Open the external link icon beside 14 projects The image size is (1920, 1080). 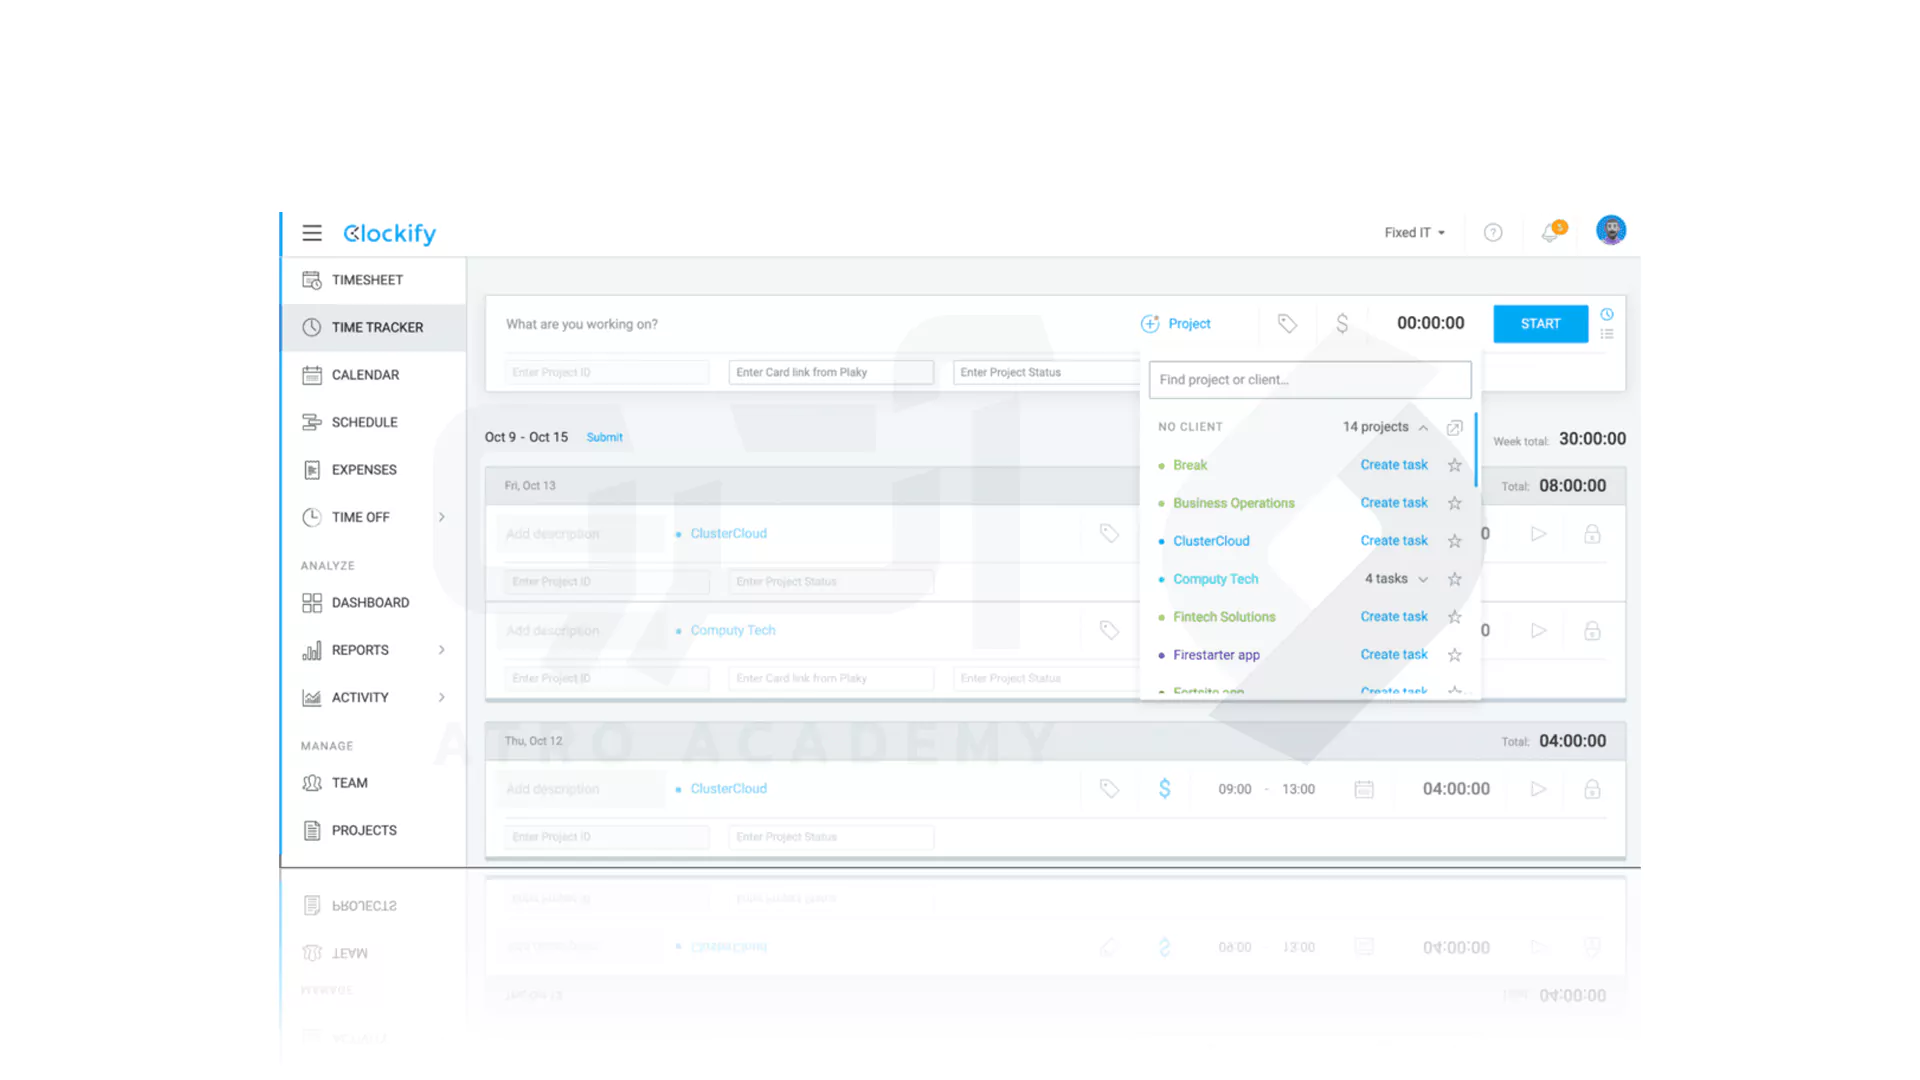coord(1455,428)
